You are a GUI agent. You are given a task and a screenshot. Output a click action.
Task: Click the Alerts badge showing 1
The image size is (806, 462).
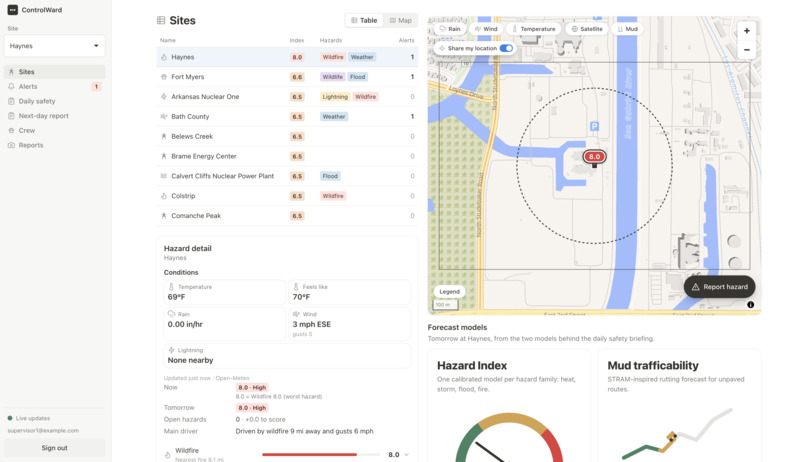[x=96, y=86]
